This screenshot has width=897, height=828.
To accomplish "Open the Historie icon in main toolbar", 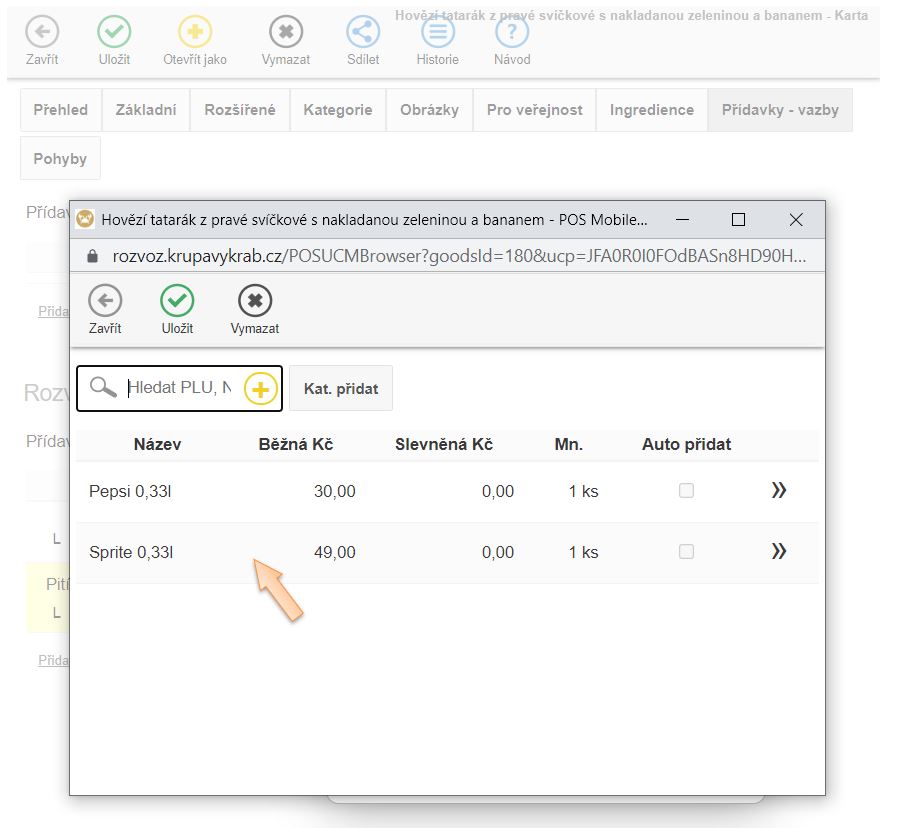I will [437, 32].
